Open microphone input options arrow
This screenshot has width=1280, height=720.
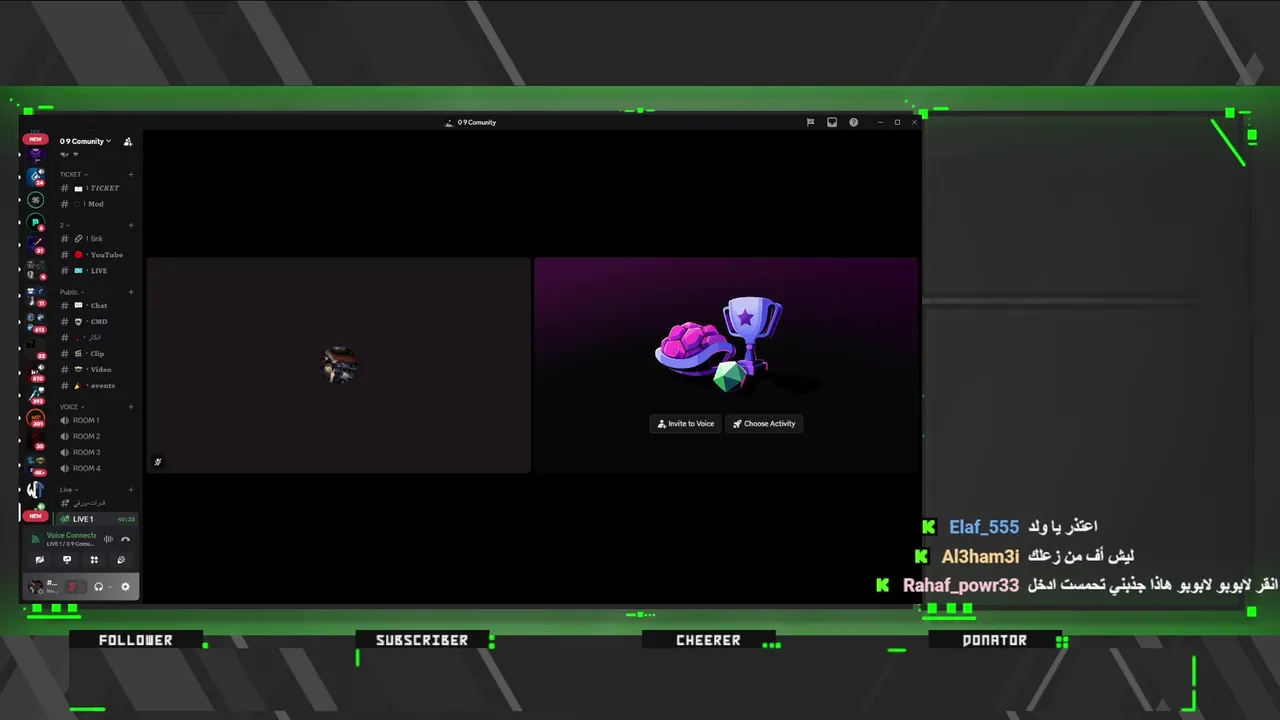(83, 587)
